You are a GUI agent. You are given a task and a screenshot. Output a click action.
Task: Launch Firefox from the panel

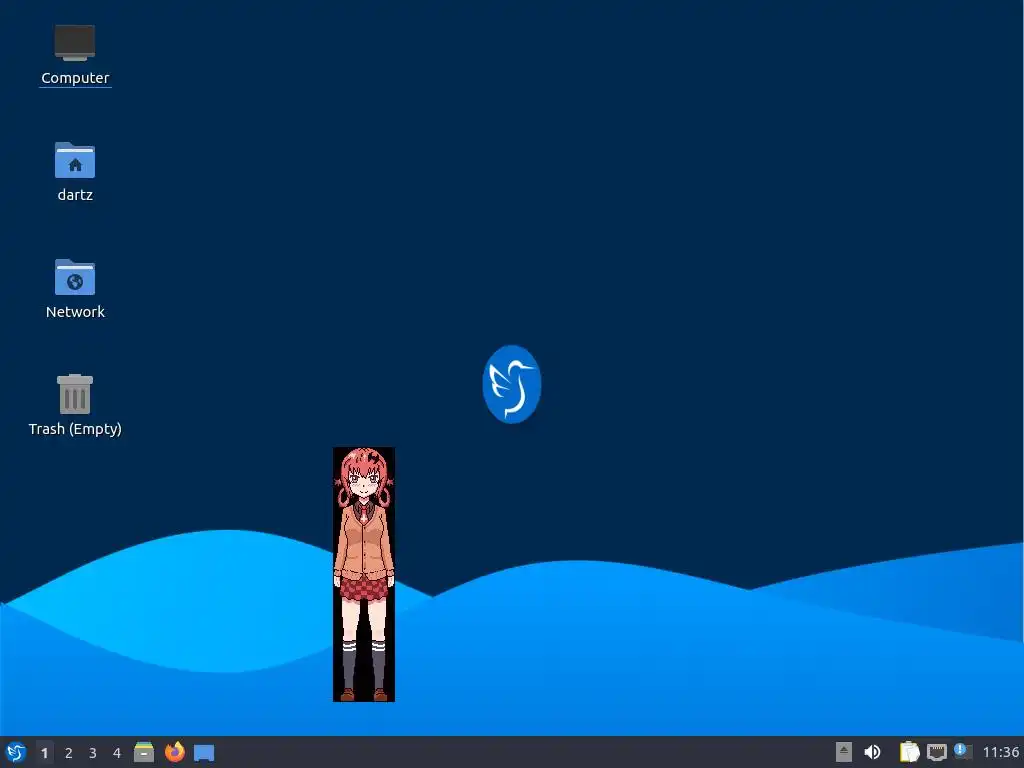pos(174,752)
